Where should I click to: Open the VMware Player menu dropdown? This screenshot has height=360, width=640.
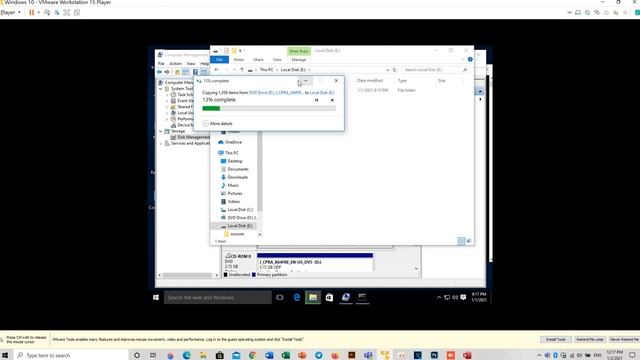(10, 13)
